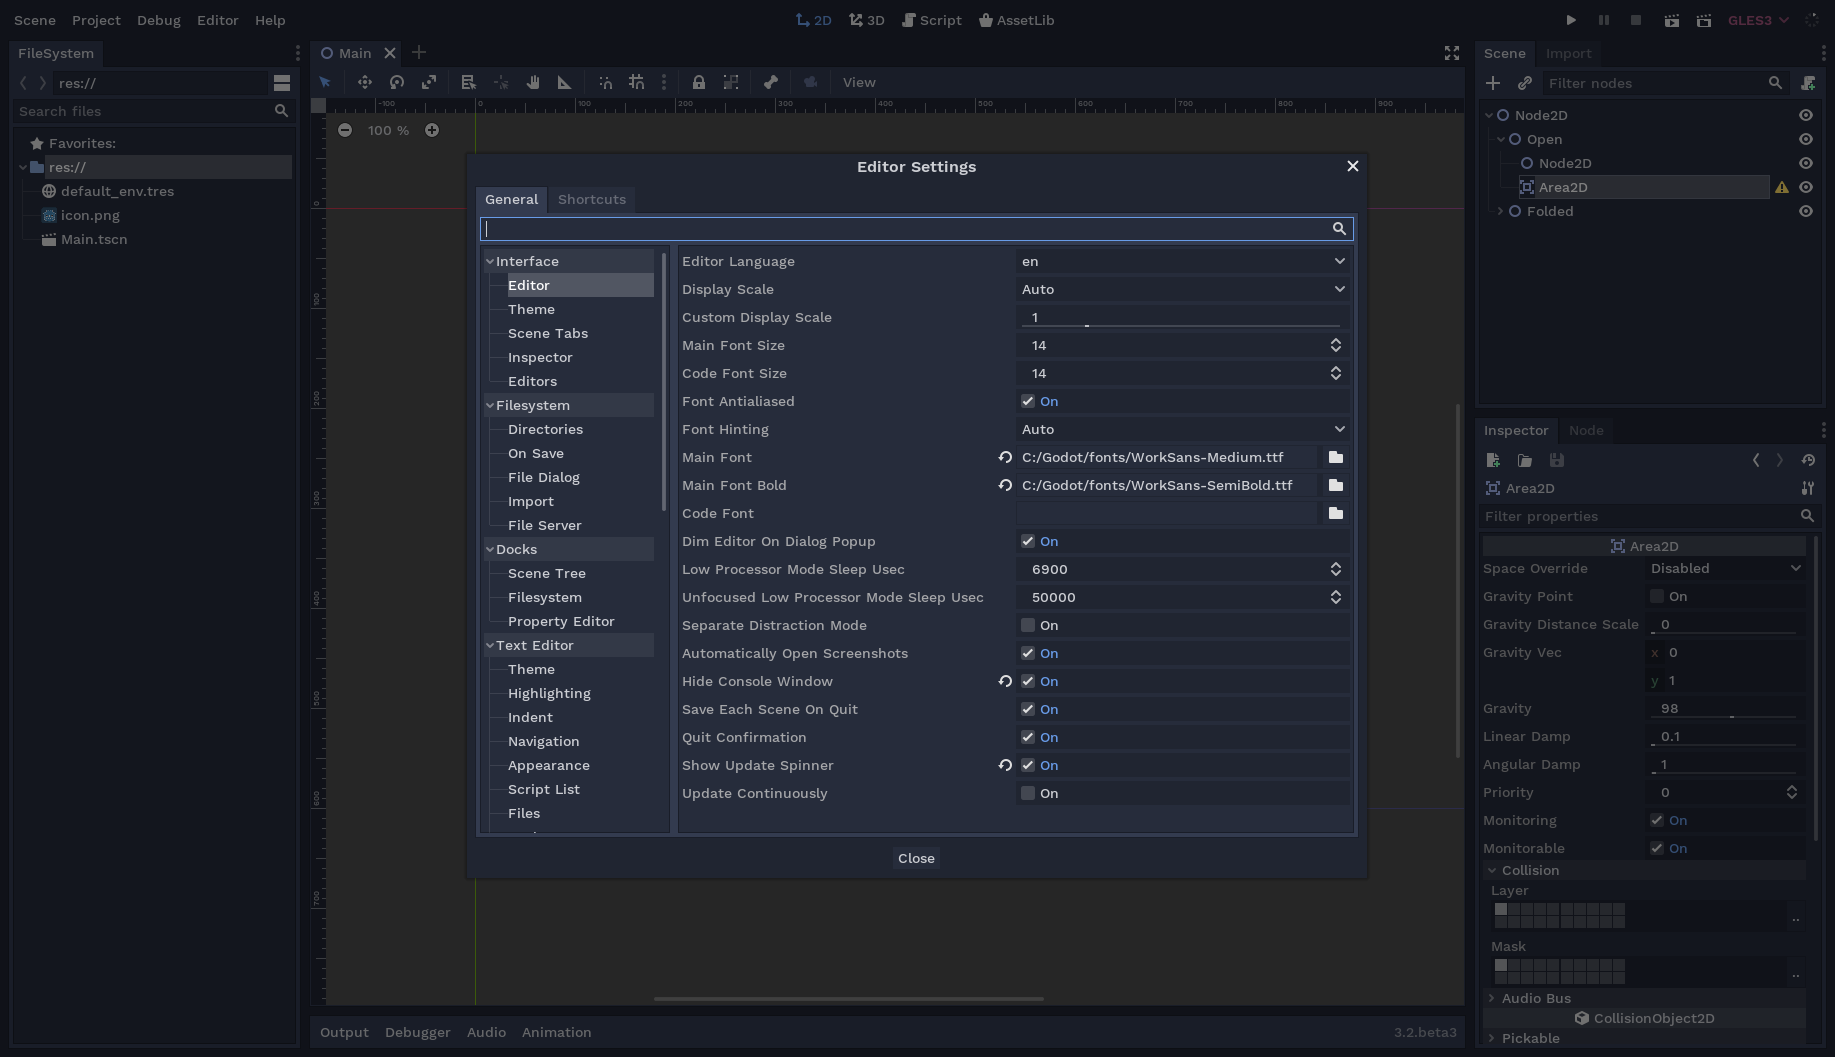Switch to the AssetLib view
Screen dimensions: 1835x1057
[x=1016, y=20]
